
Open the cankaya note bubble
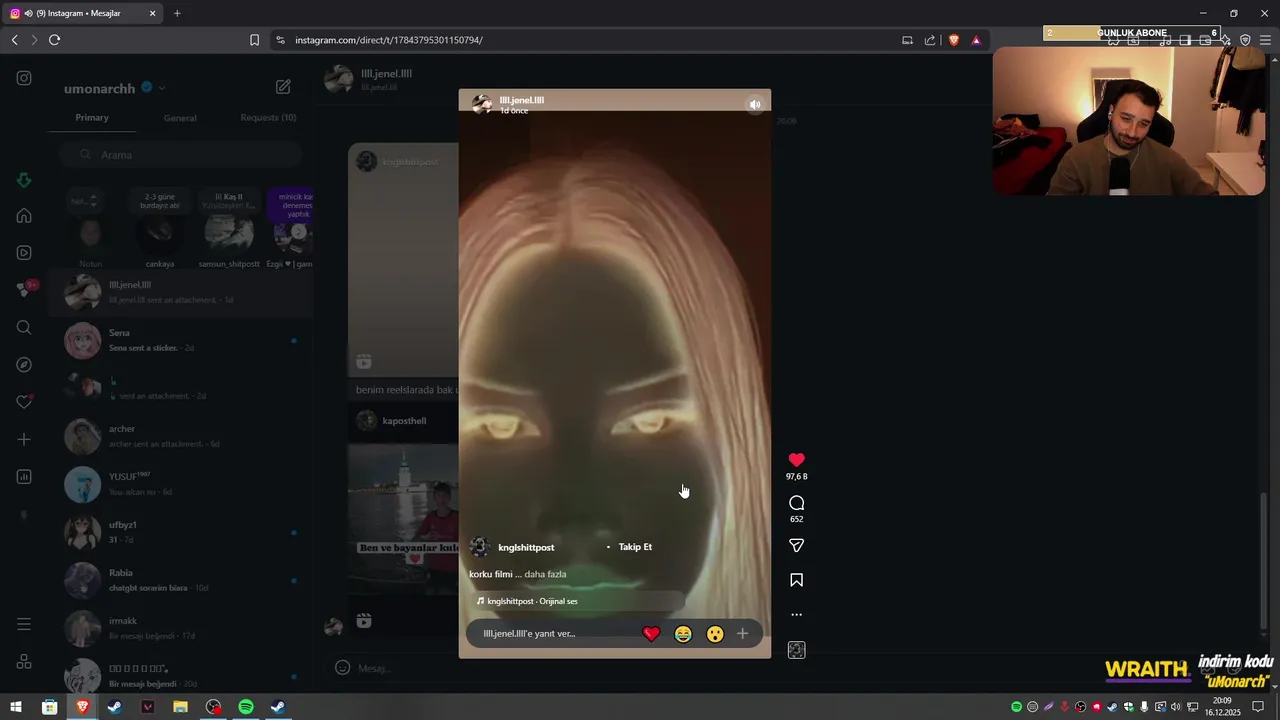click(x=160, y=199)
